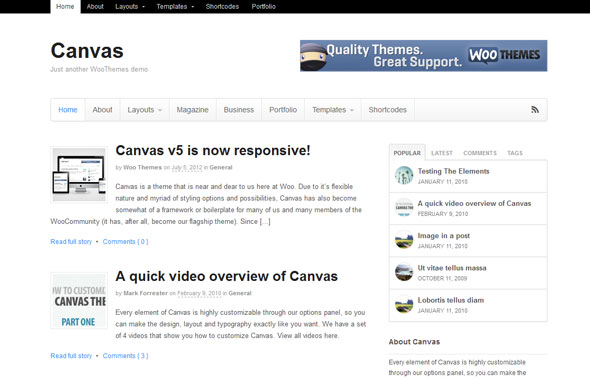The image size is (590, 379).
Task: Select About in the top black bar
Action: 95,6
